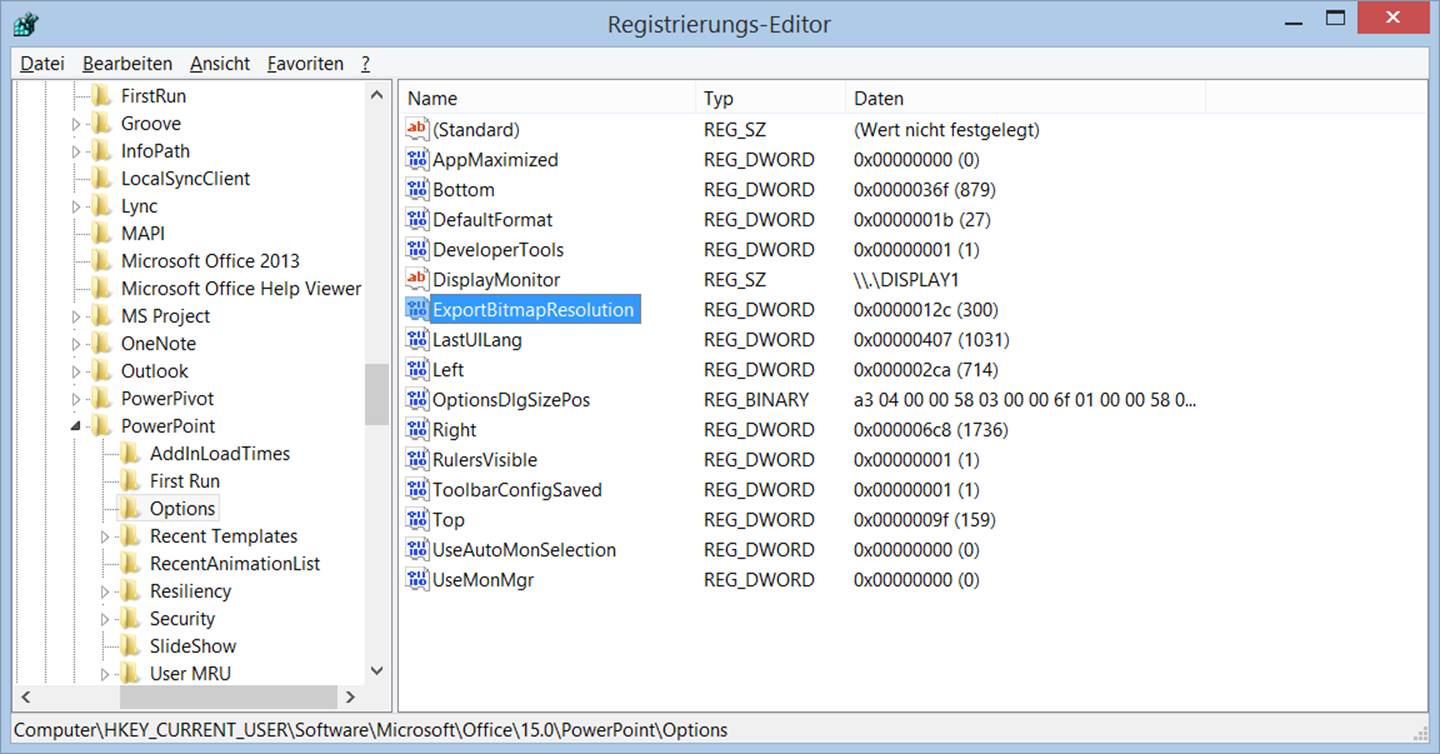
Task: Click the tree scroll up arrow
Action: (x=376, y=96)
